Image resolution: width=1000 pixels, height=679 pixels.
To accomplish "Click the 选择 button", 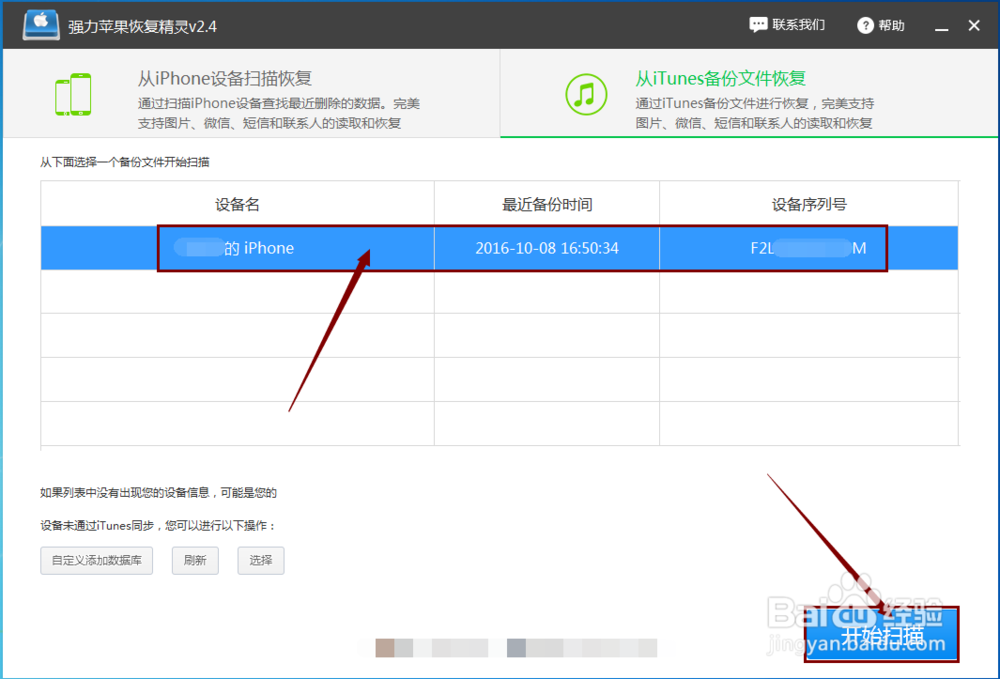I will (260, 560).
